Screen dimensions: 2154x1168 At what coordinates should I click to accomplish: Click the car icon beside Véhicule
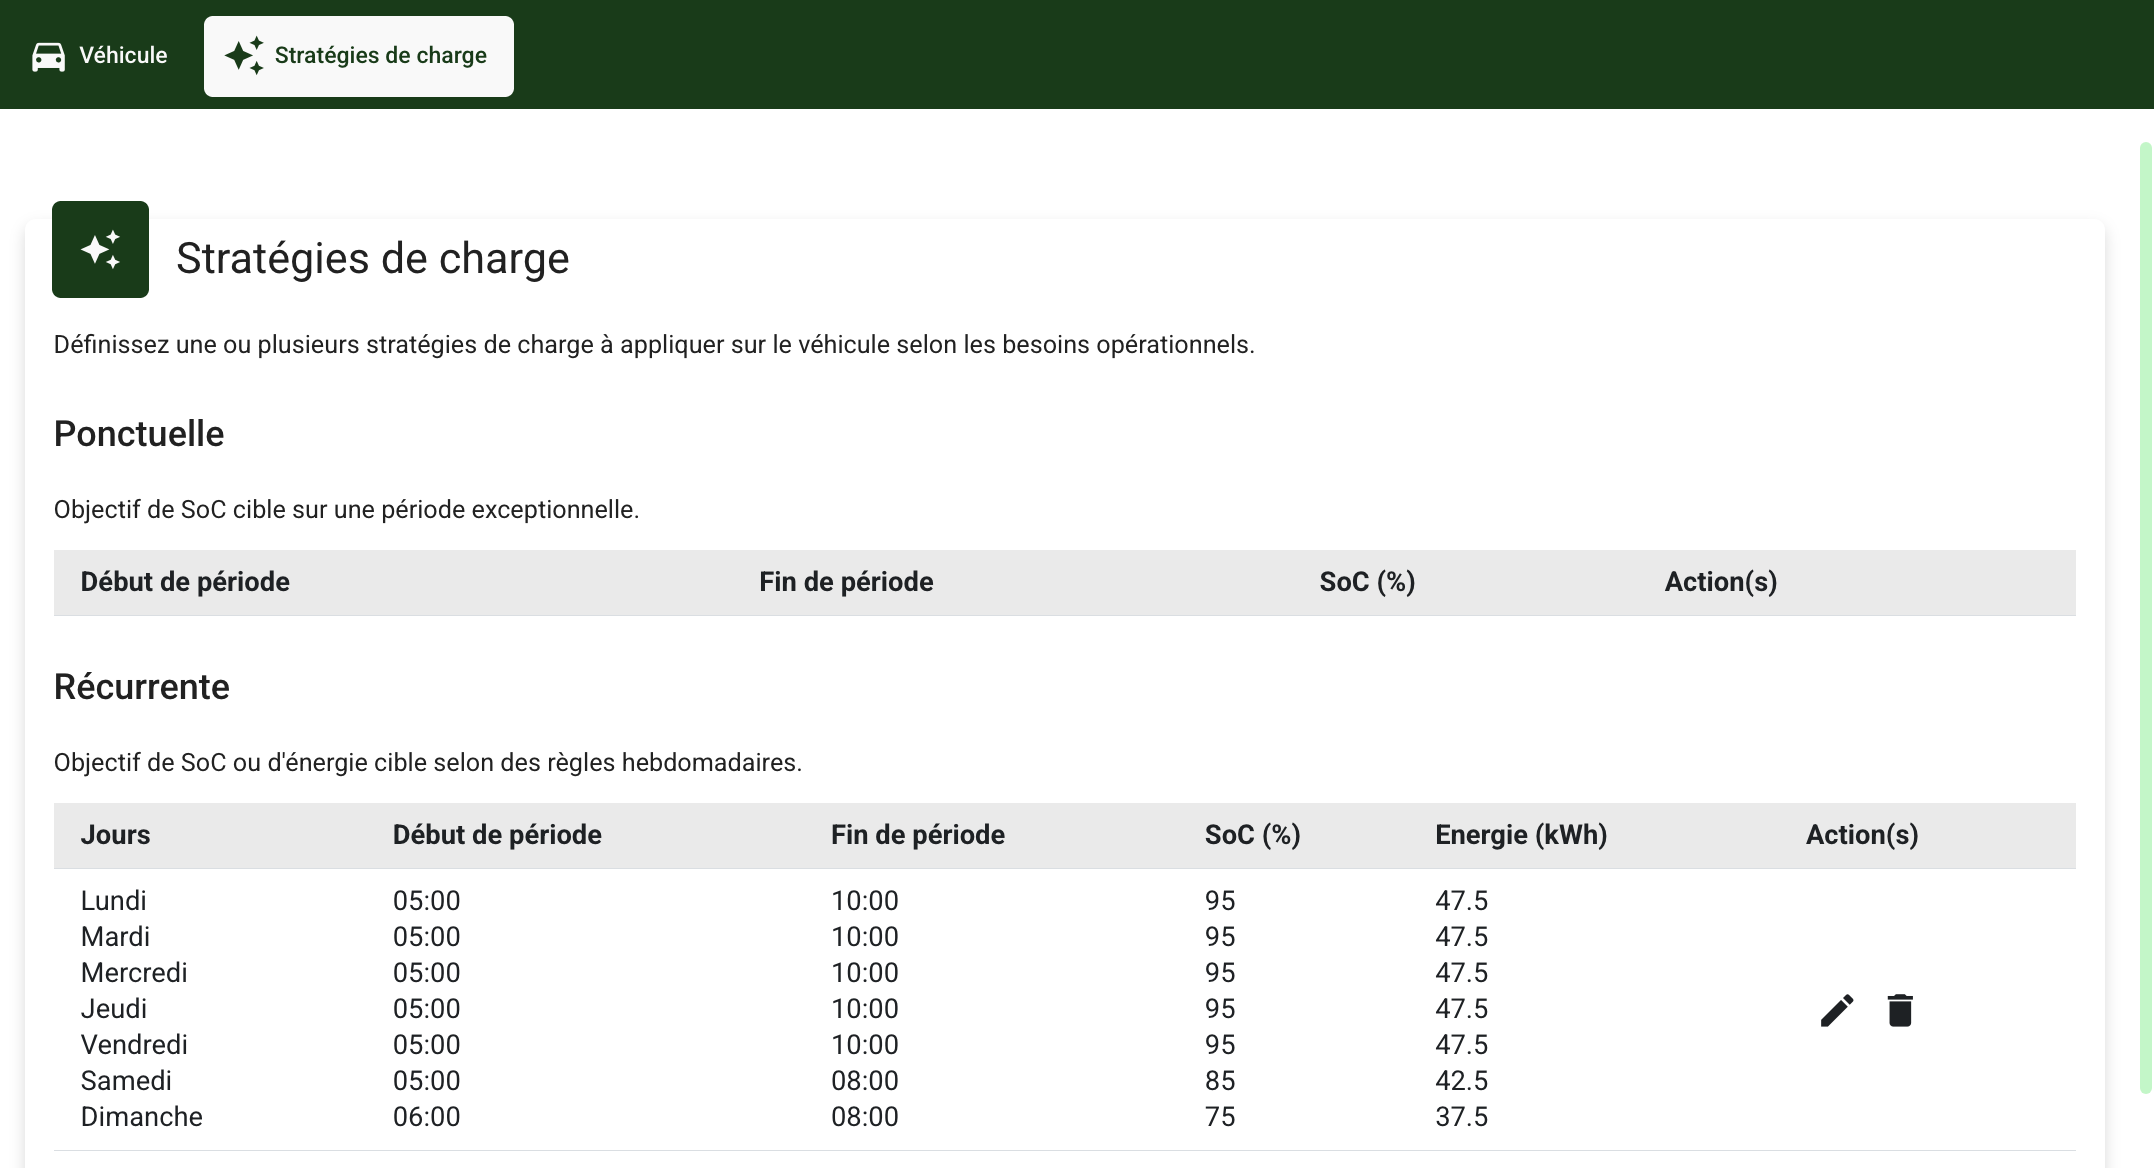[48, 56]
